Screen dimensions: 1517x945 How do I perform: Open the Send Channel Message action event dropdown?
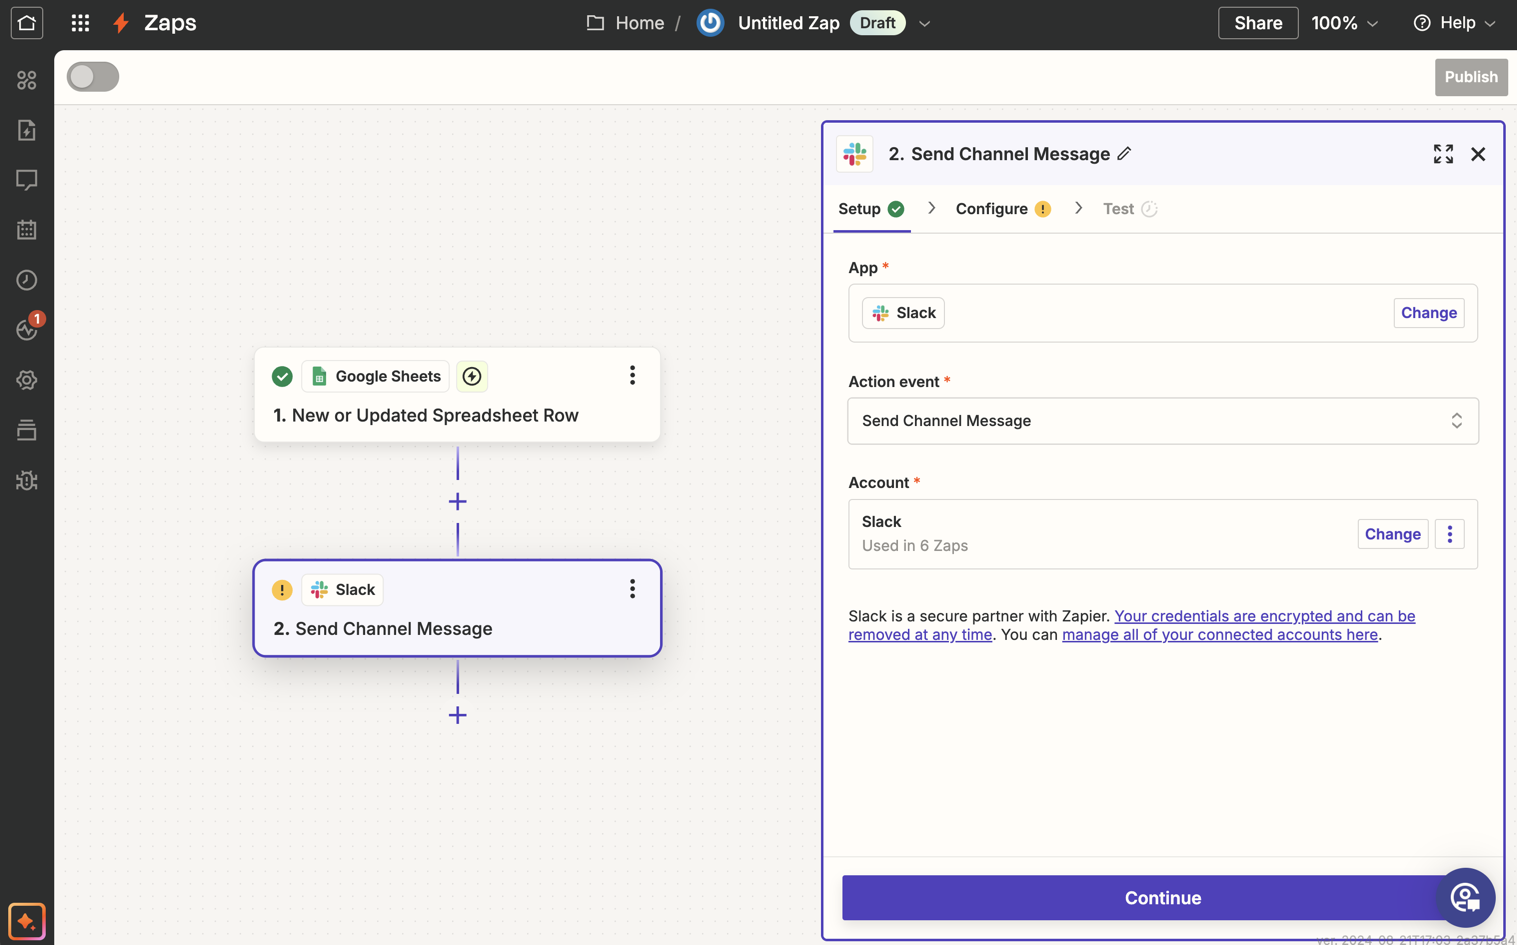(x=1162, y=420)
